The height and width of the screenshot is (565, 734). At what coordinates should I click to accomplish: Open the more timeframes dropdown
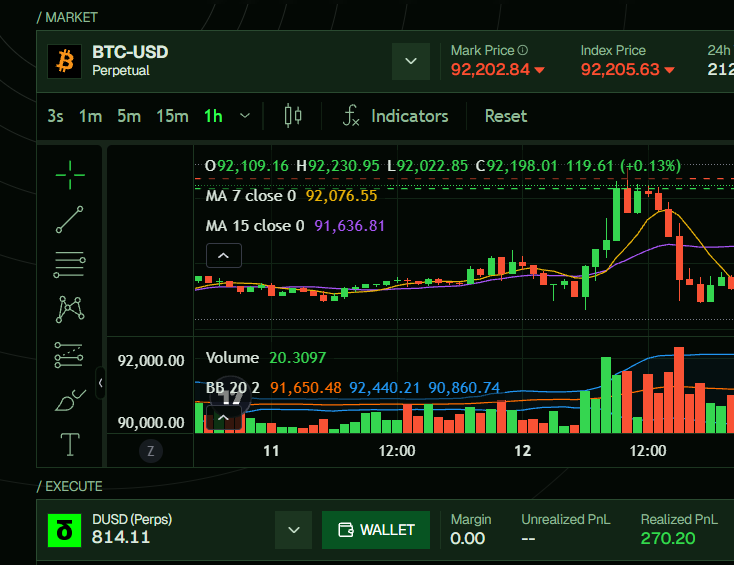pos(245,116)
